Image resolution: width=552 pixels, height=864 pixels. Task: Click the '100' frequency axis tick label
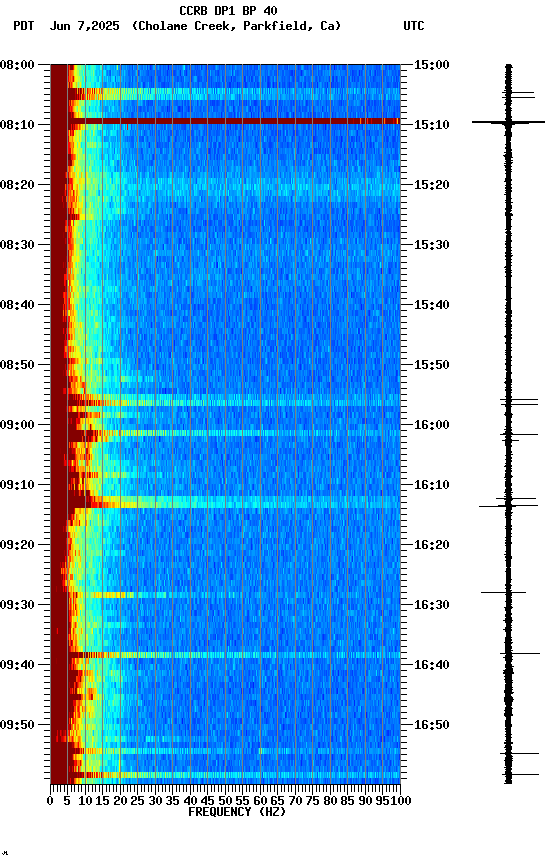pos(401,801)
